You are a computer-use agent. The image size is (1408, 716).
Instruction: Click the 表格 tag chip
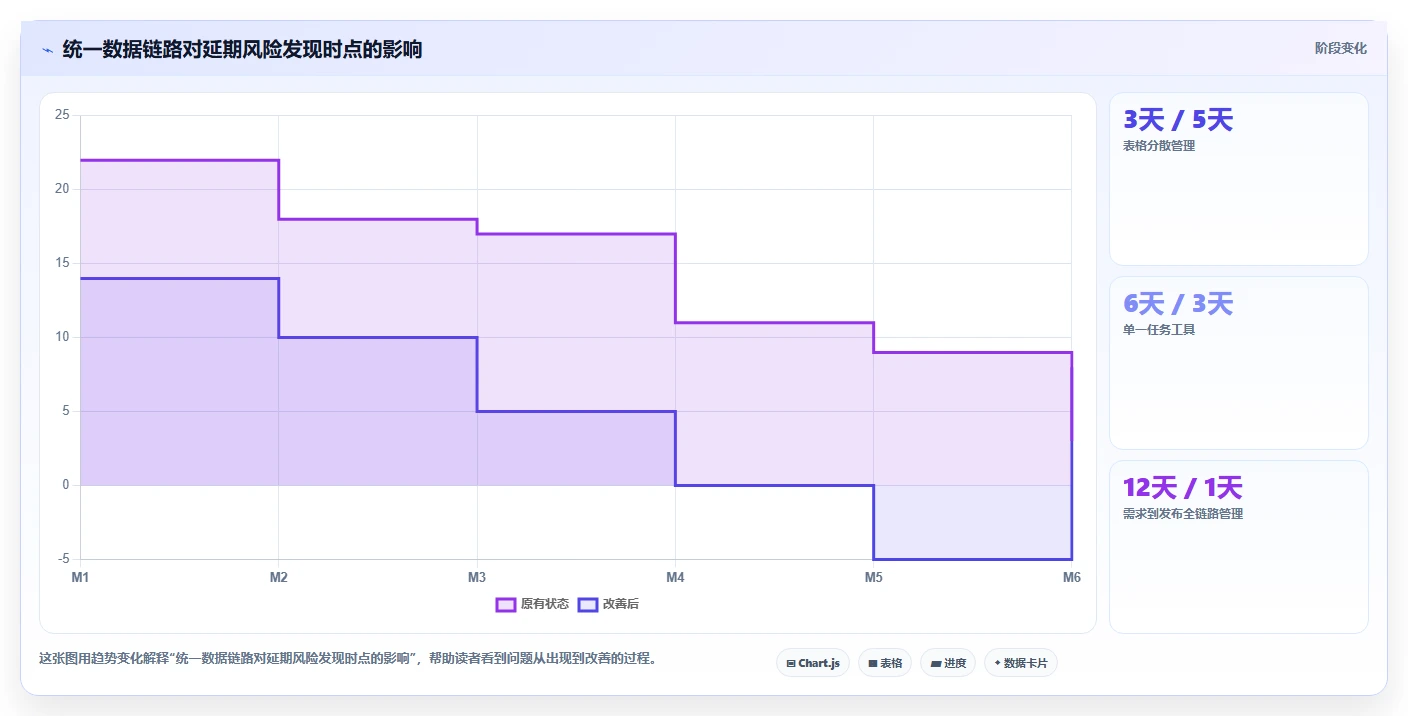tap(885, 663)
